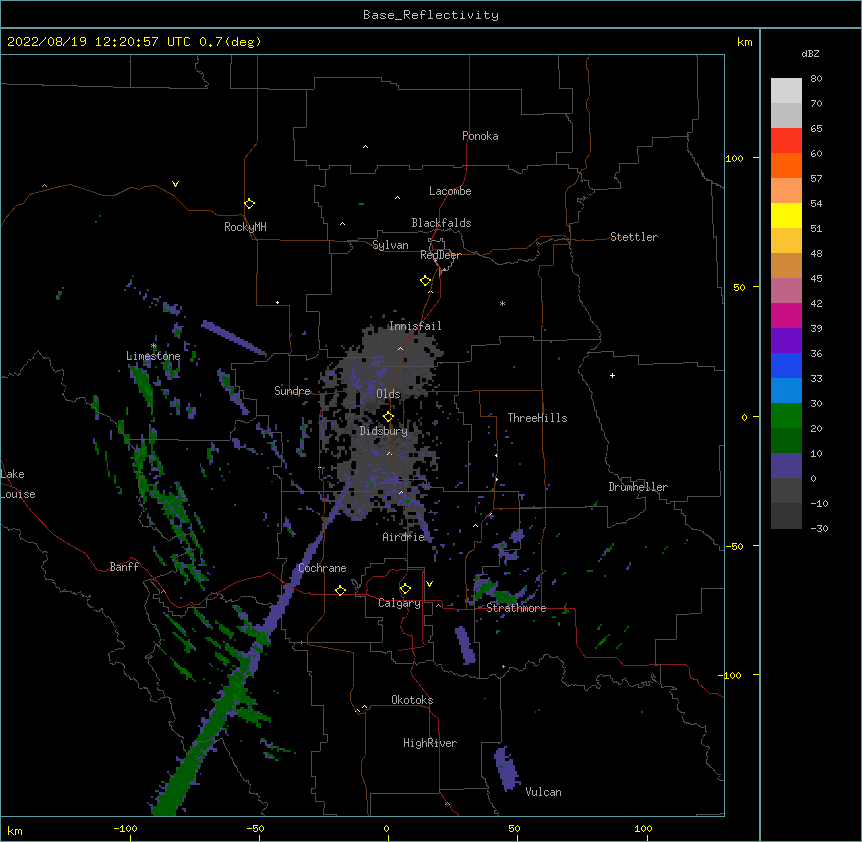
Task: Click the purple echo patch north of Vulcan
Action: [507, 769]
